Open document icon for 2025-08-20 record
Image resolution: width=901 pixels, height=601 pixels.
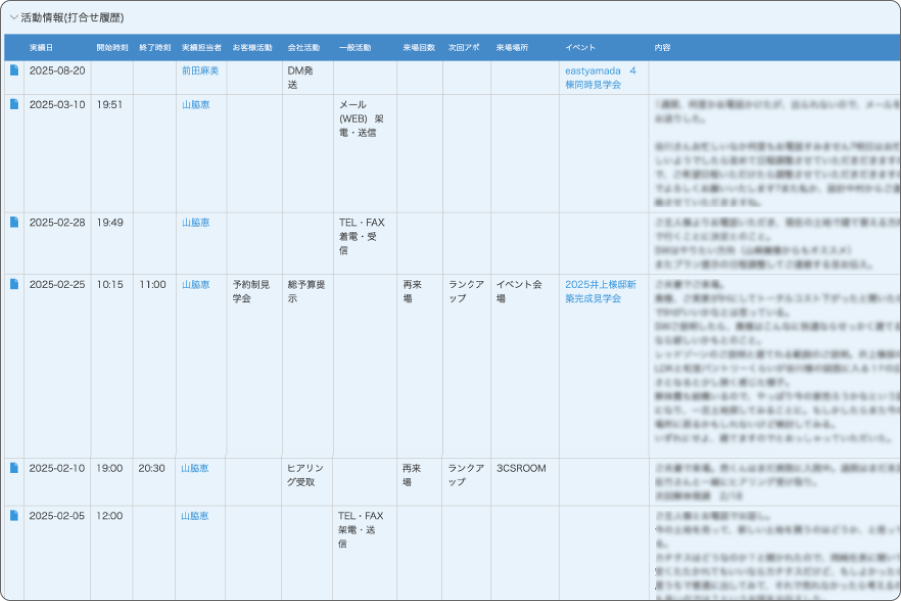coord(14,70)
